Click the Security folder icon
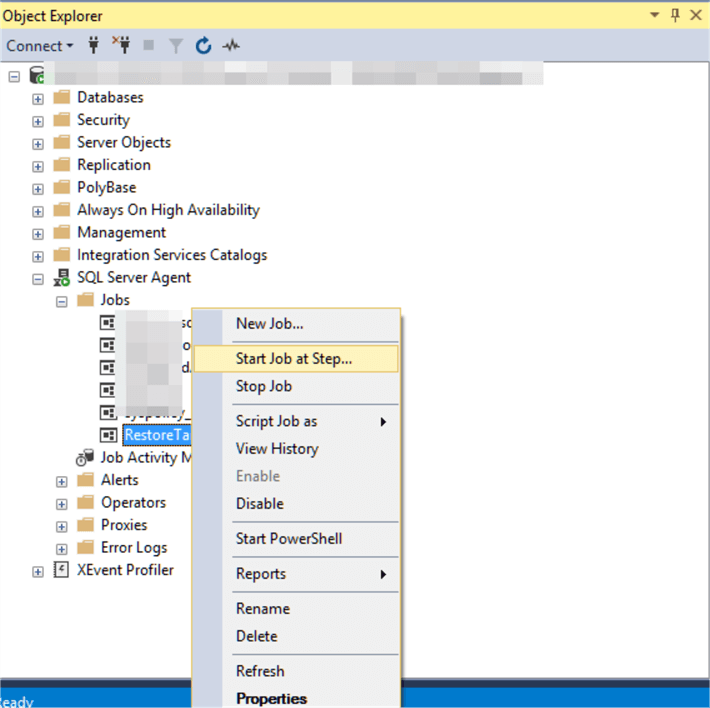The width and height of the screenshot is (710, 708). [62, 120]
